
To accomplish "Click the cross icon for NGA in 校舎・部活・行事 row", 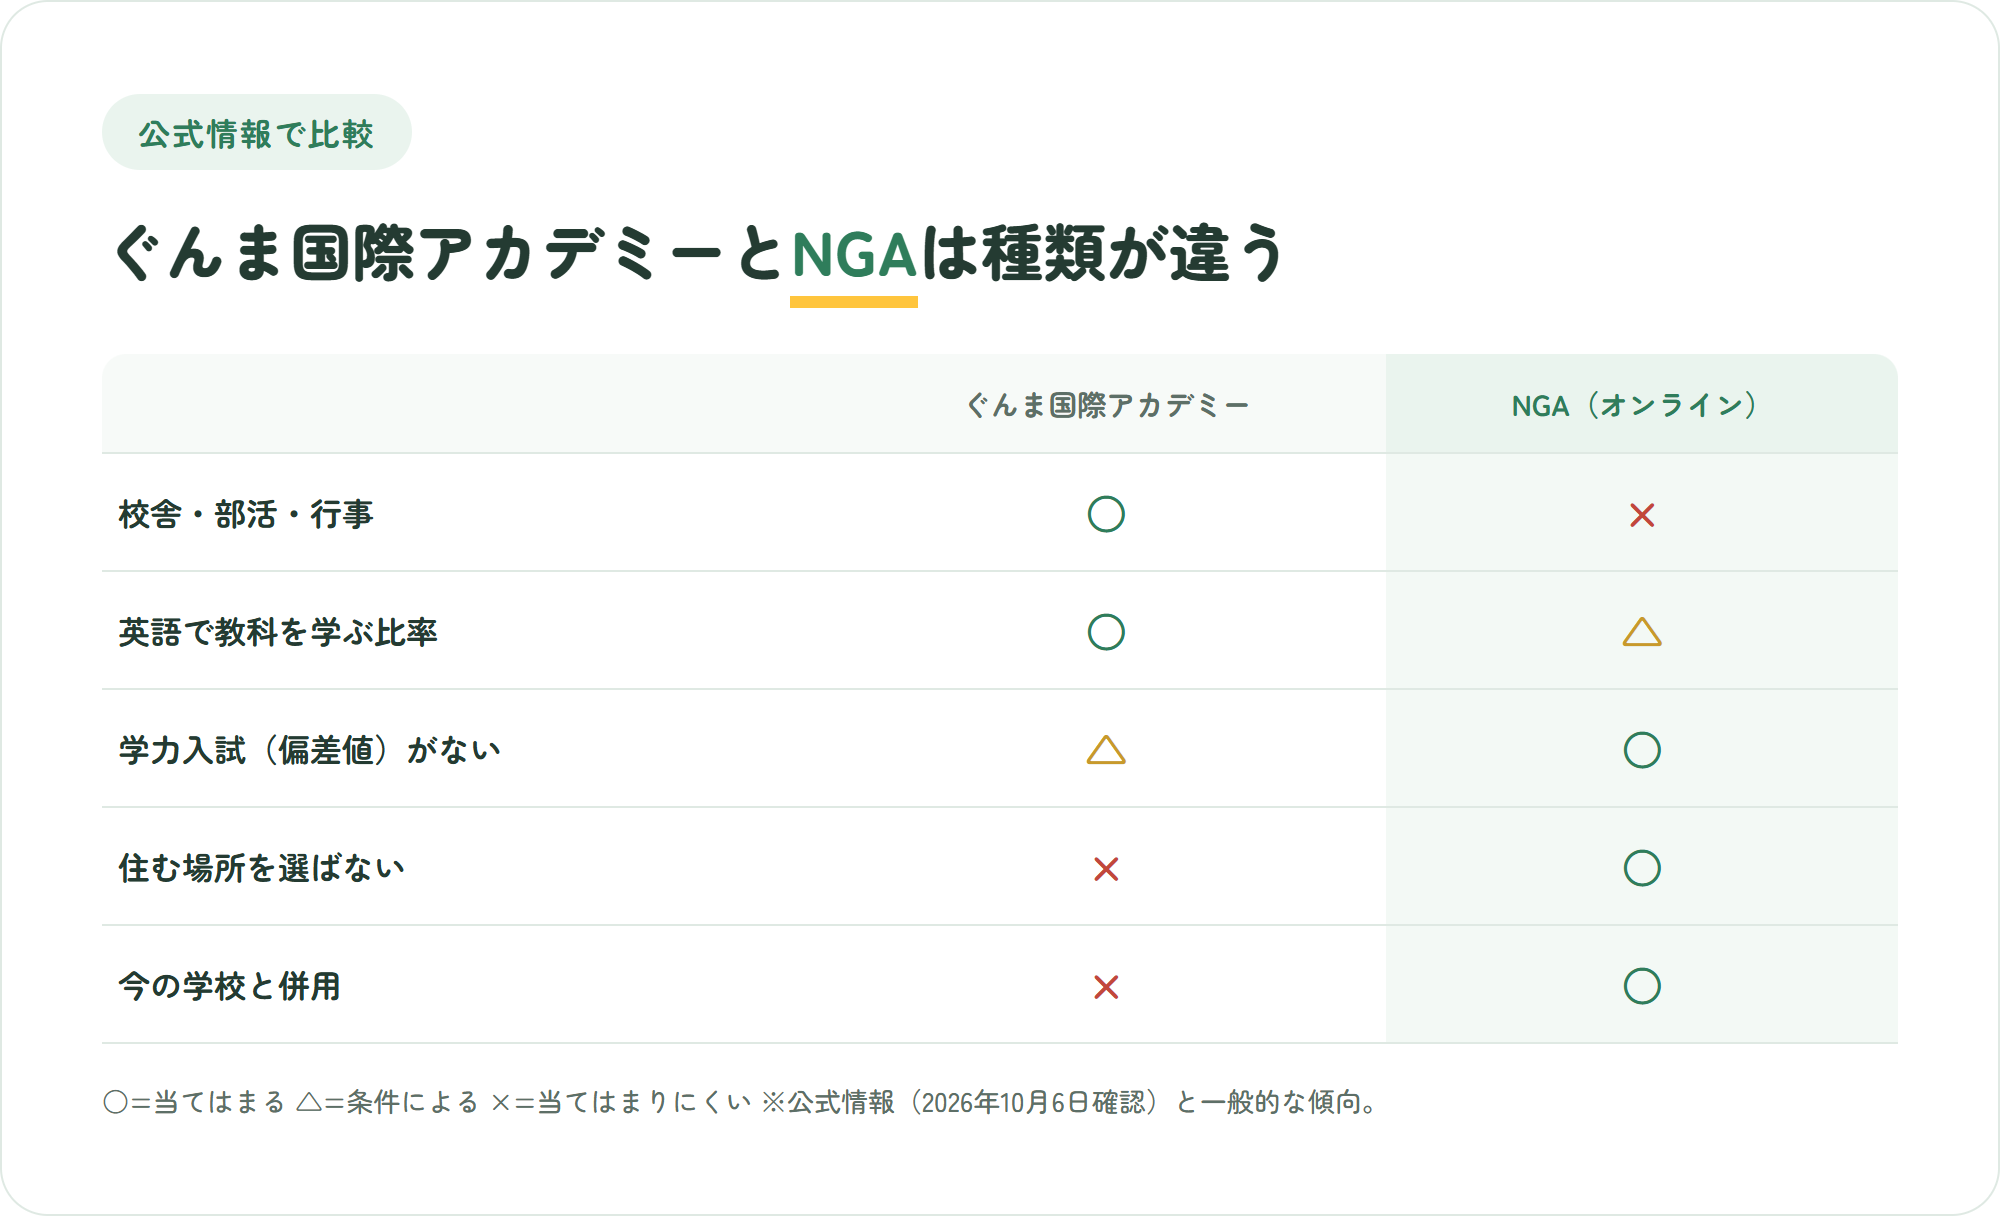I will (1642, 515).
